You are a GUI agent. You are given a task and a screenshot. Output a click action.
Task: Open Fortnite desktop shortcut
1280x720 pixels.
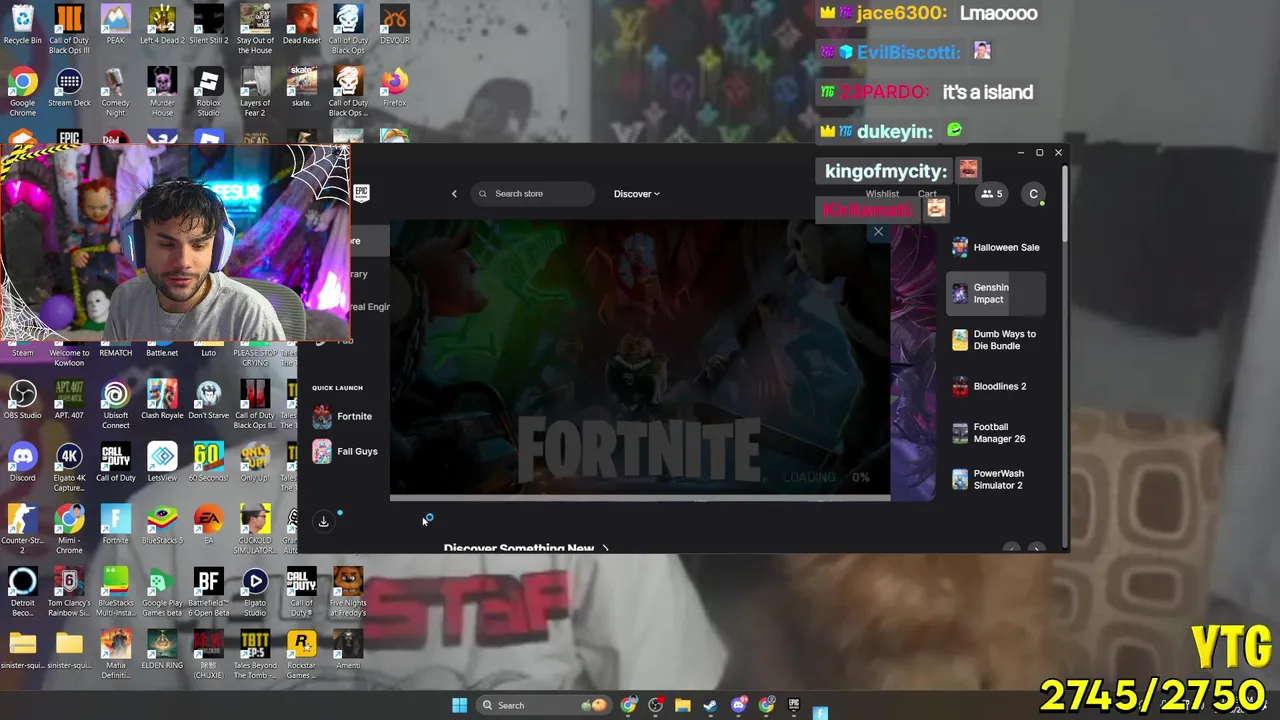click(x=115, y=525)
